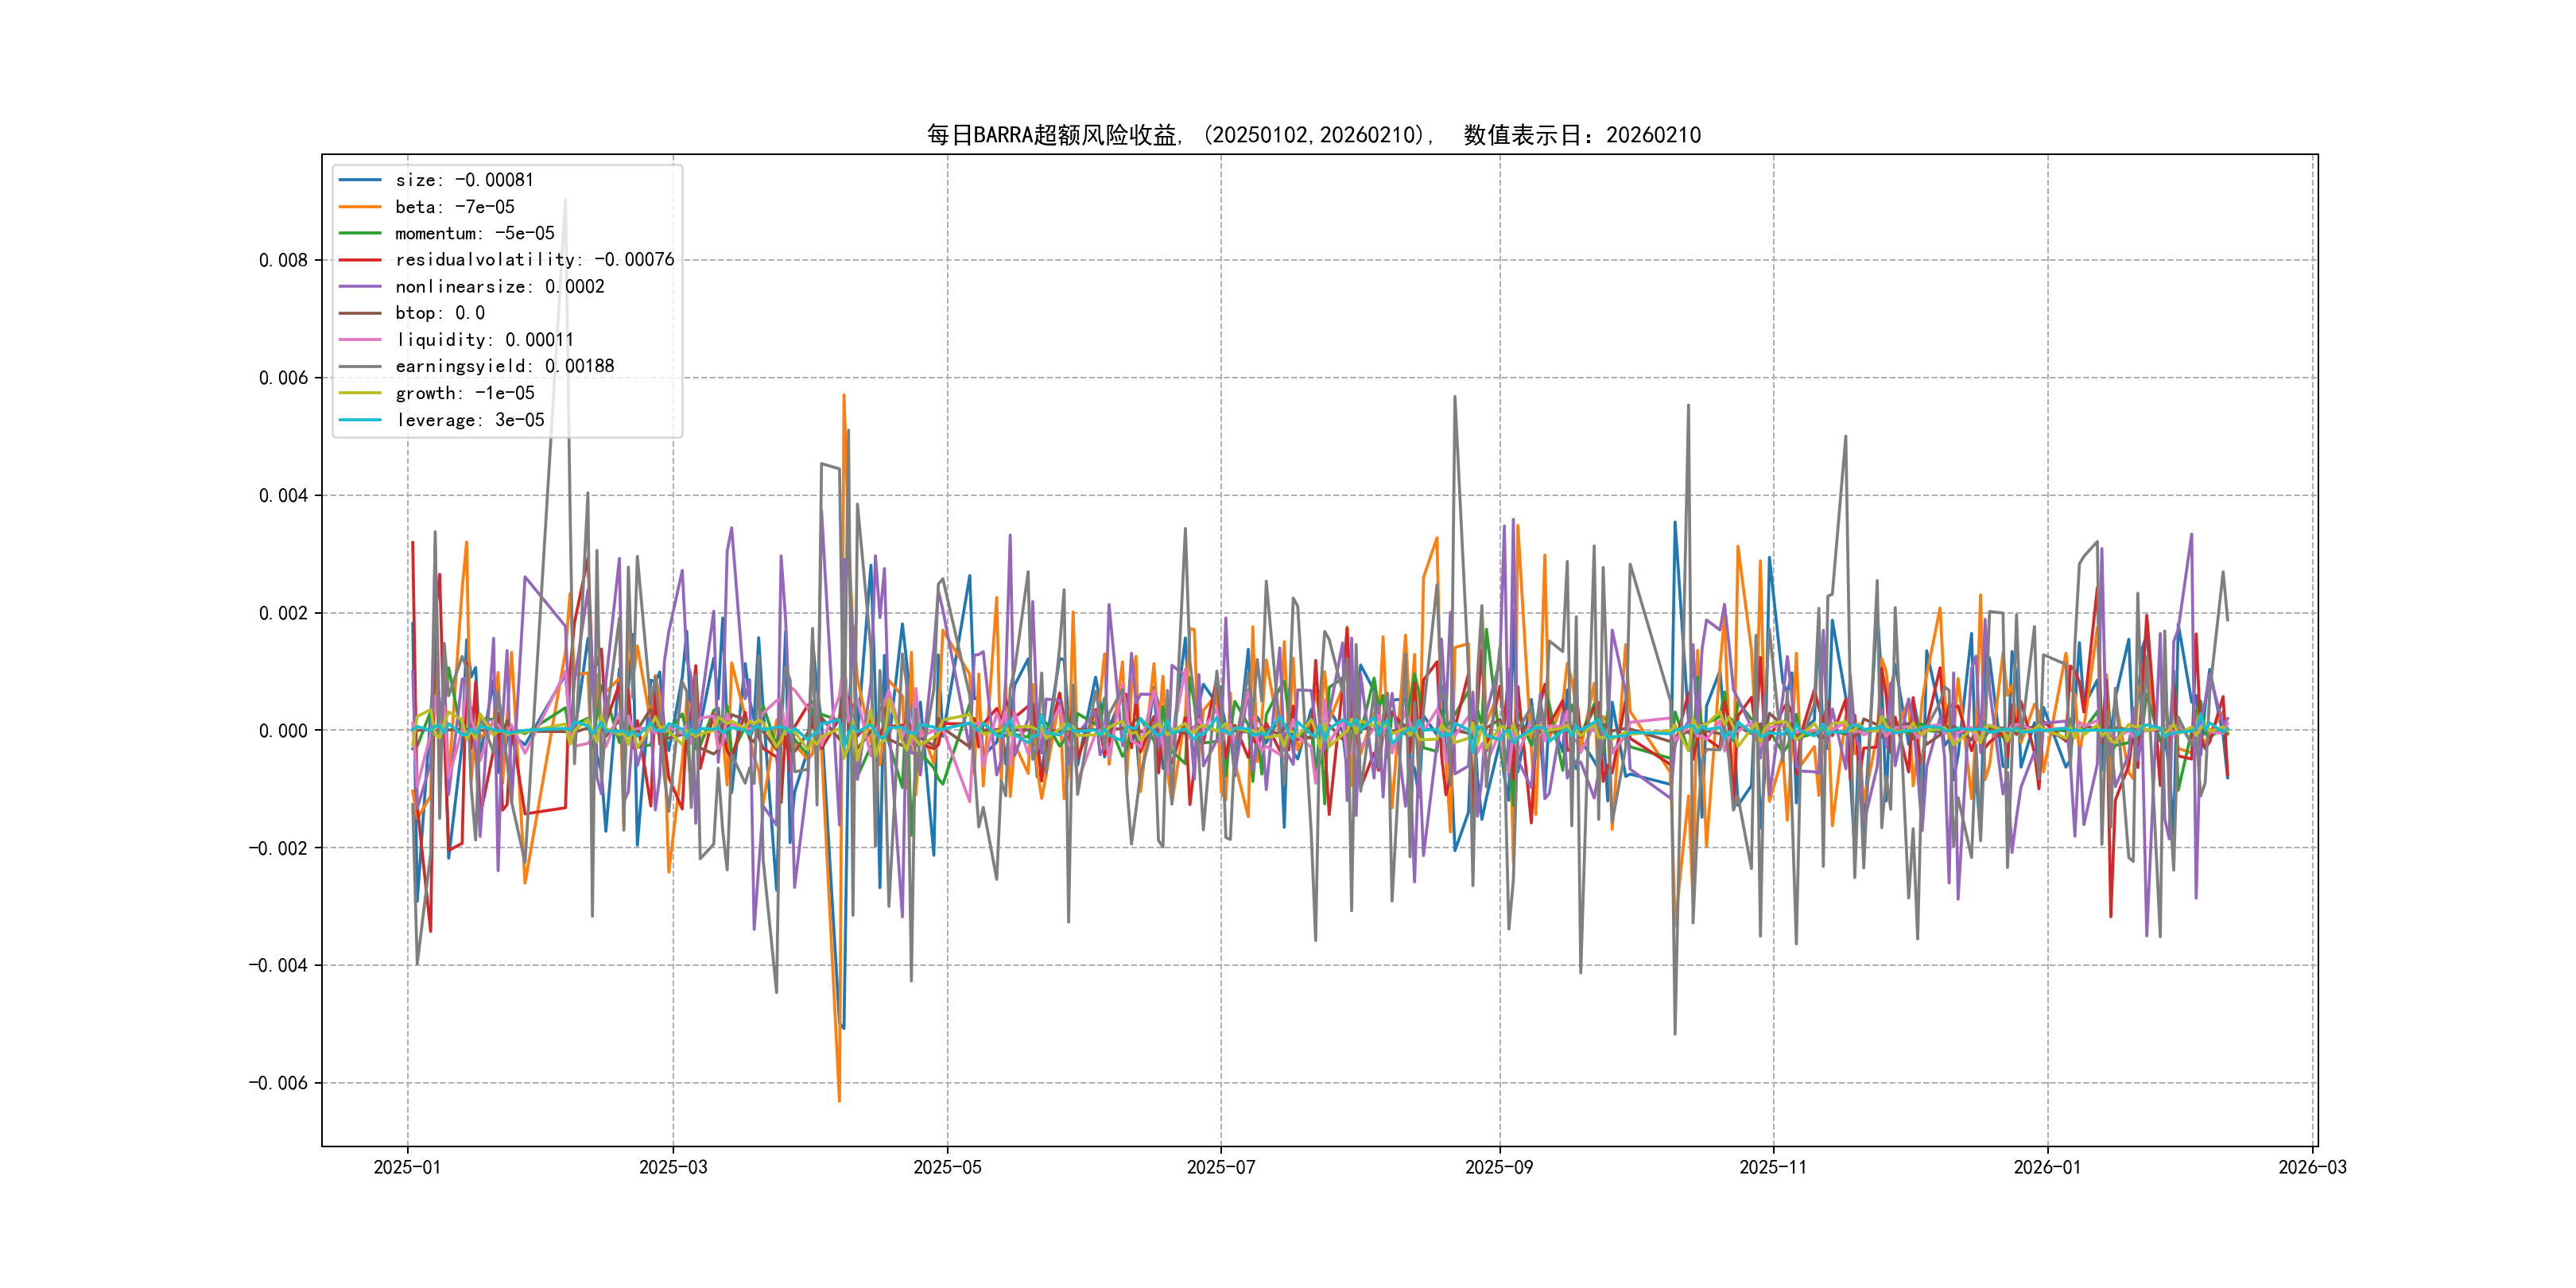The image size is (2576, 1288).
Task: Click the -0.006 y-axis tick label
Action: click(278, 1083)
